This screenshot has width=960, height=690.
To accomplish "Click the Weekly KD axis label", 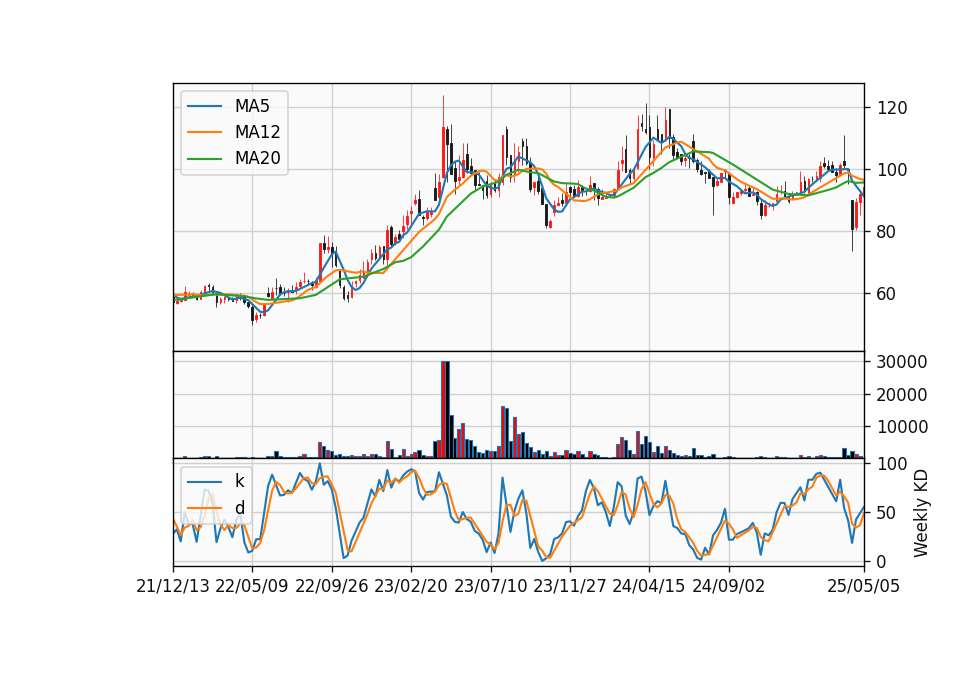I will click(x=920, y=513).
